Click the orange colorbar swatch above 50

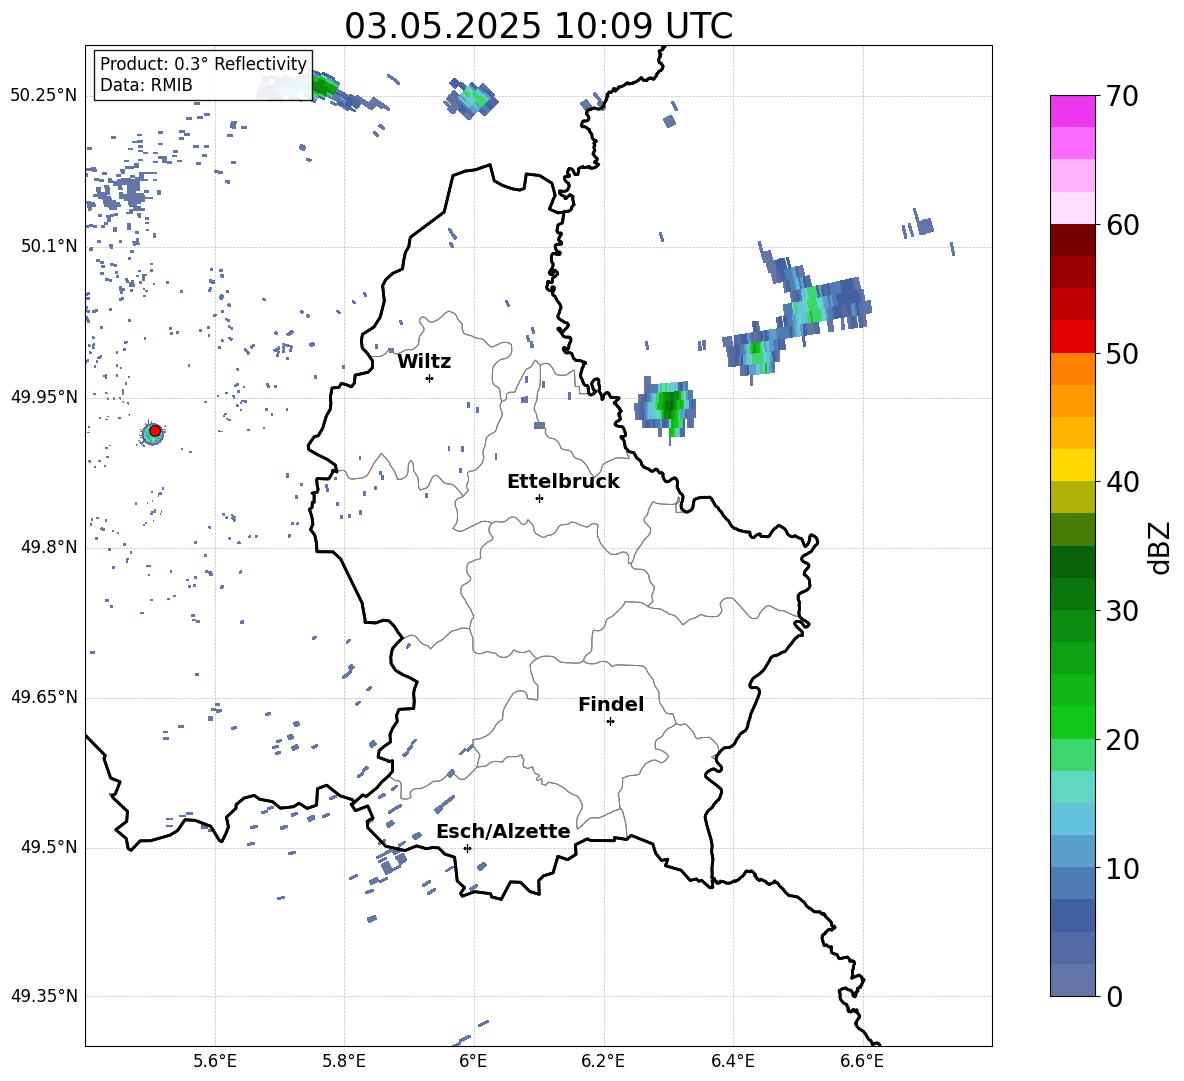coord(1072,369)
